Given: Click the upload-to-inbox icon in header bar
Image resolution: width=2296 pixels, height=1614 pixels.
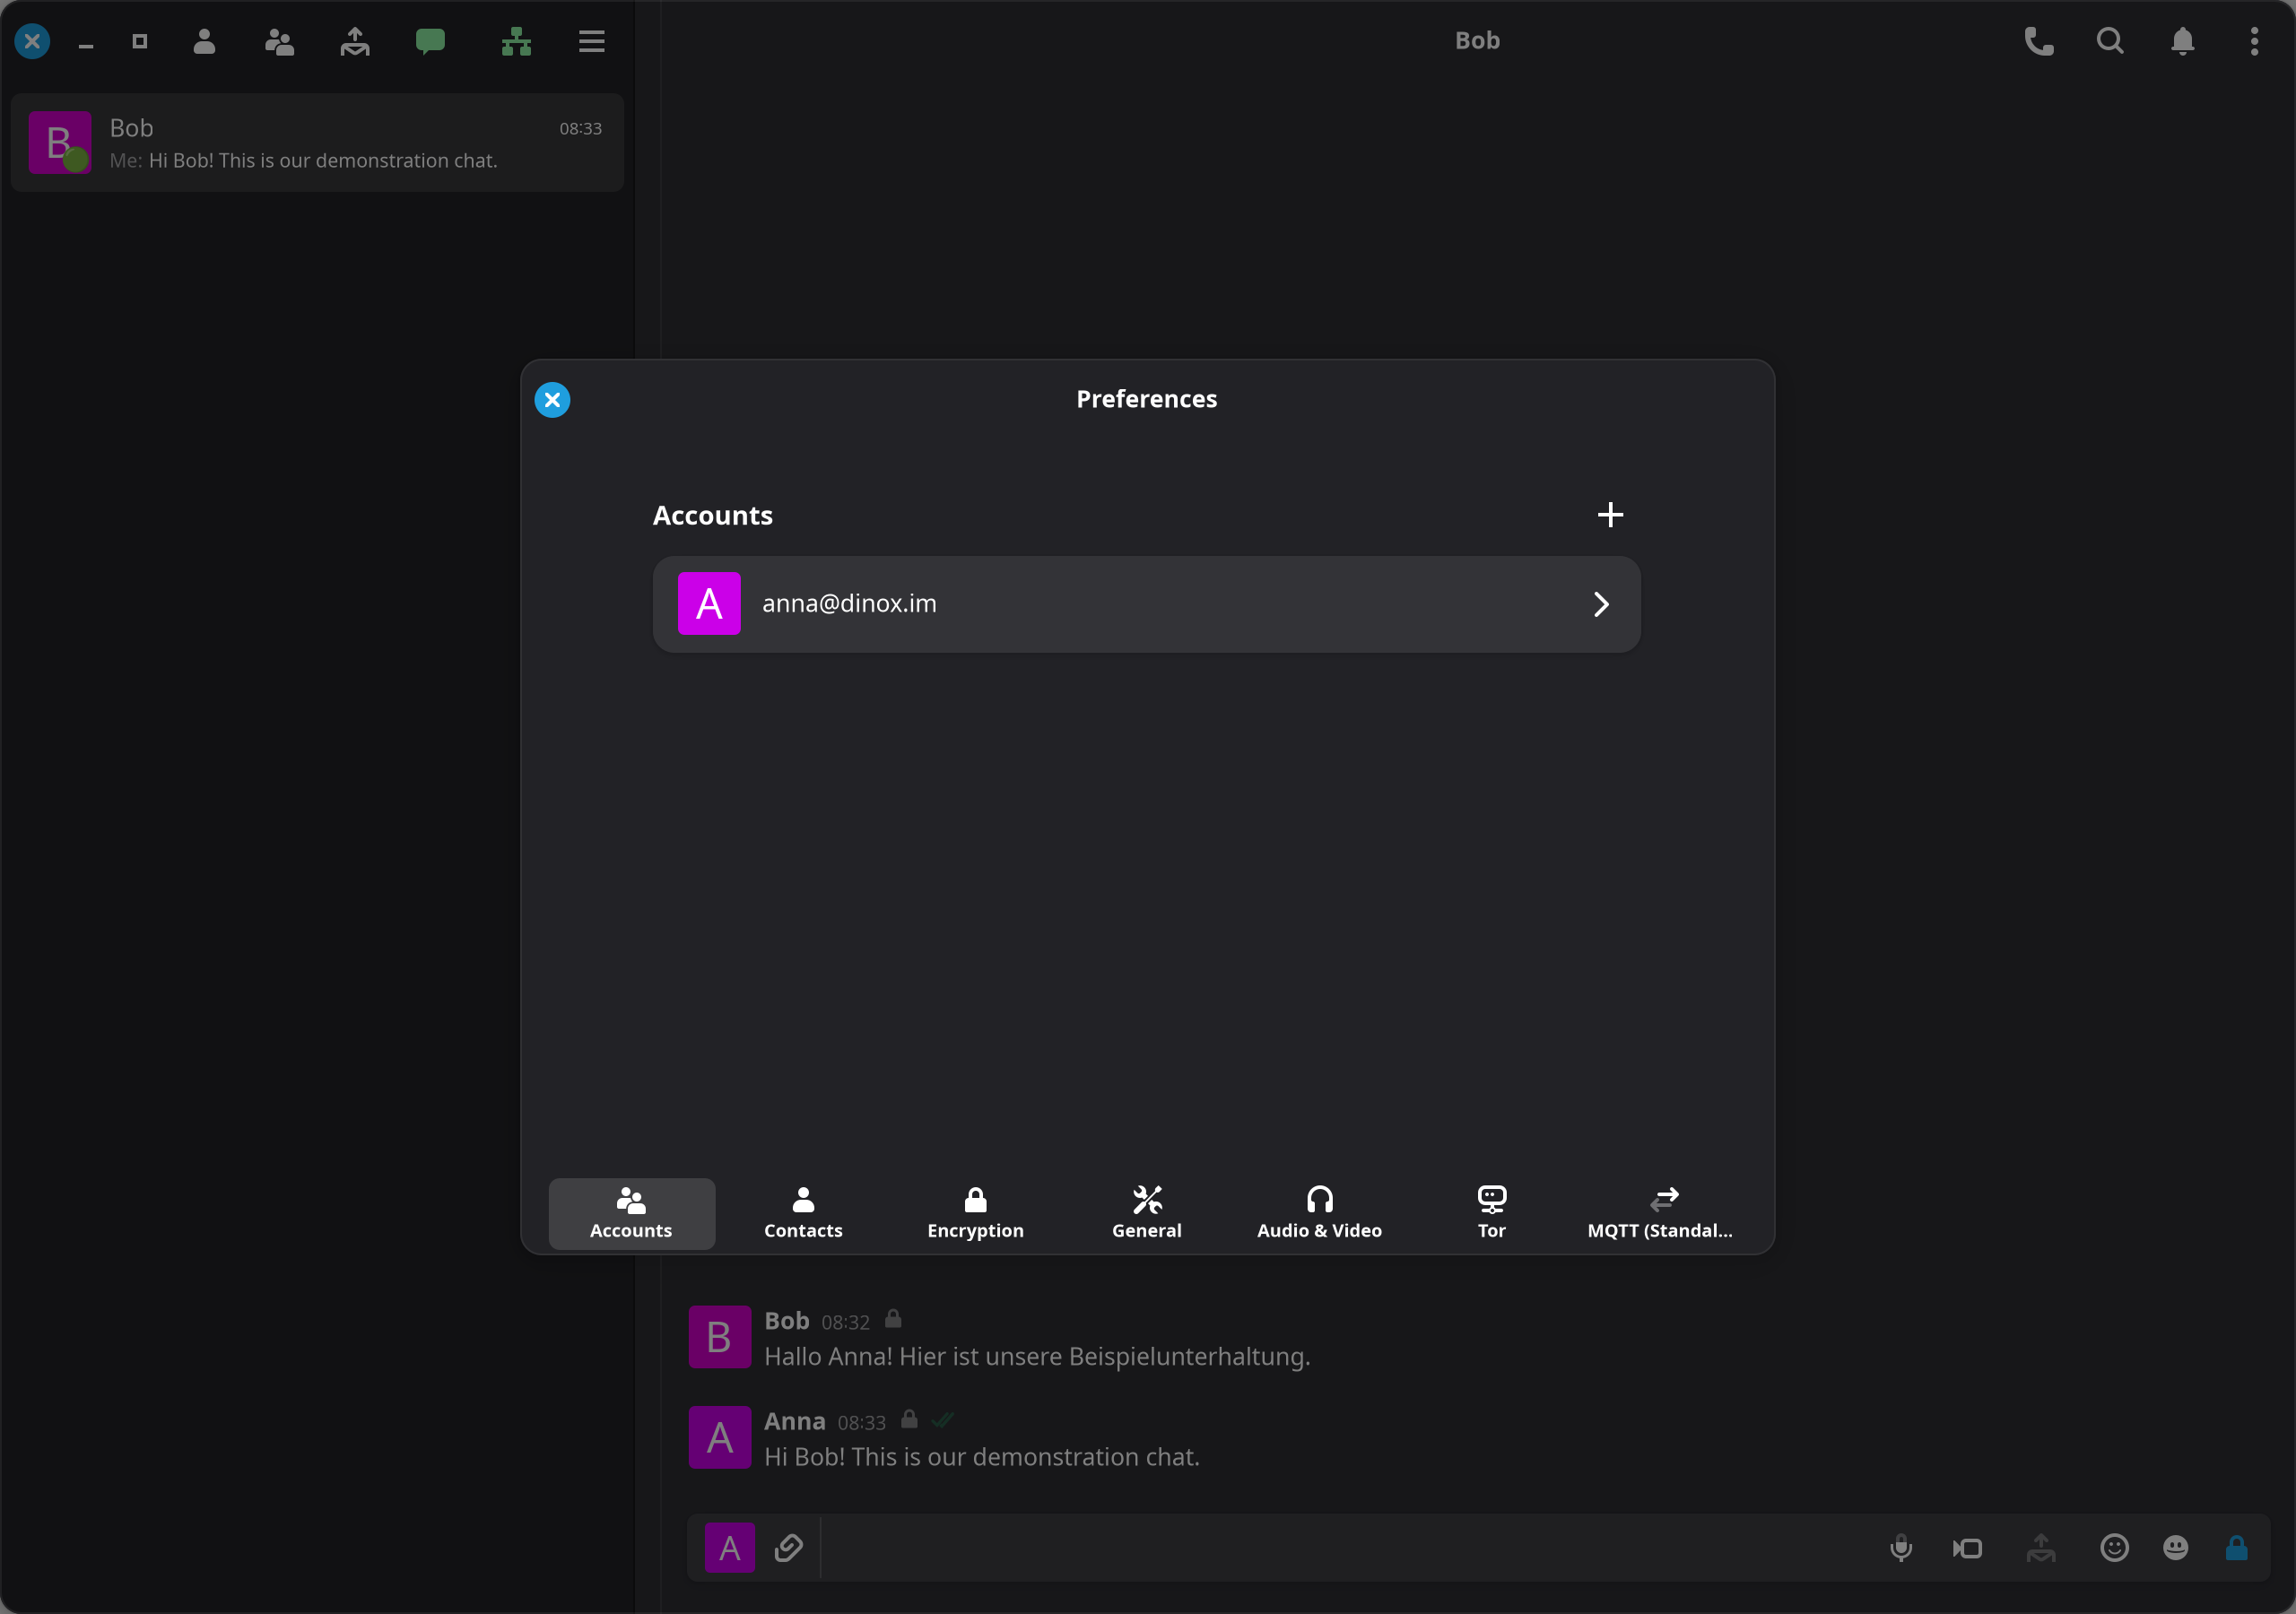Looking at the screenshot, I should coord(355,41).
